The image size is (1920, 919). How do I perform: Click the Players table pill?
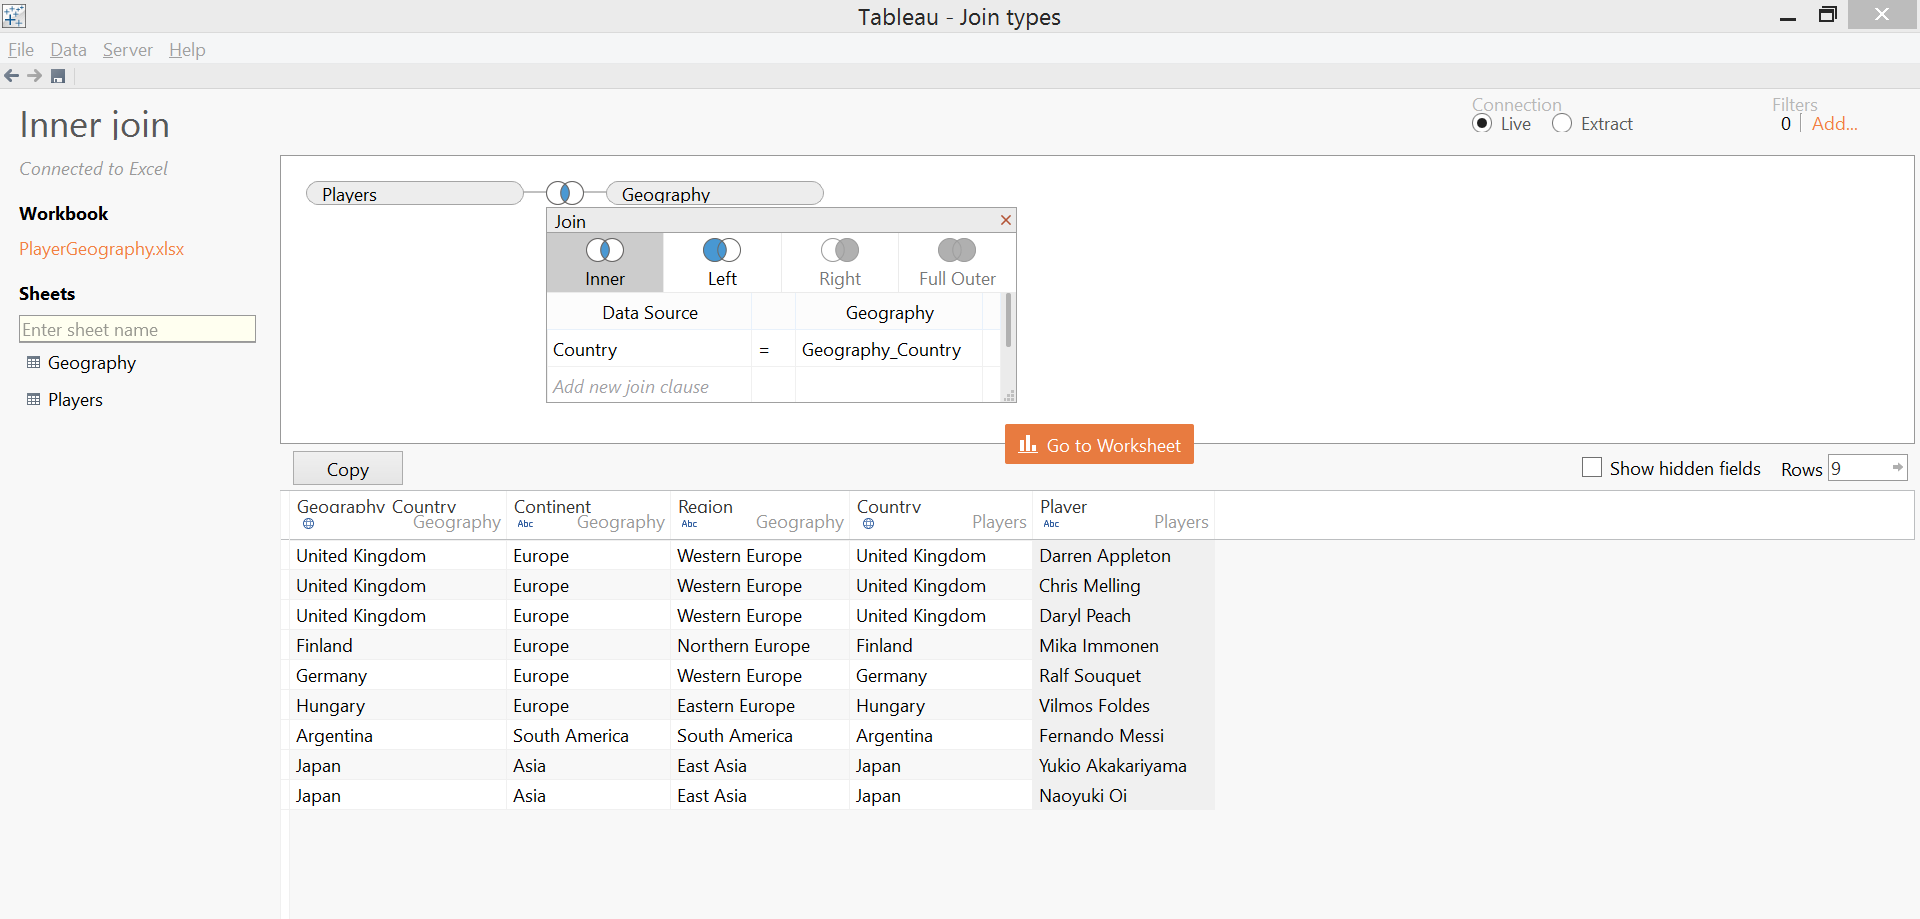(x=415, y=193)
